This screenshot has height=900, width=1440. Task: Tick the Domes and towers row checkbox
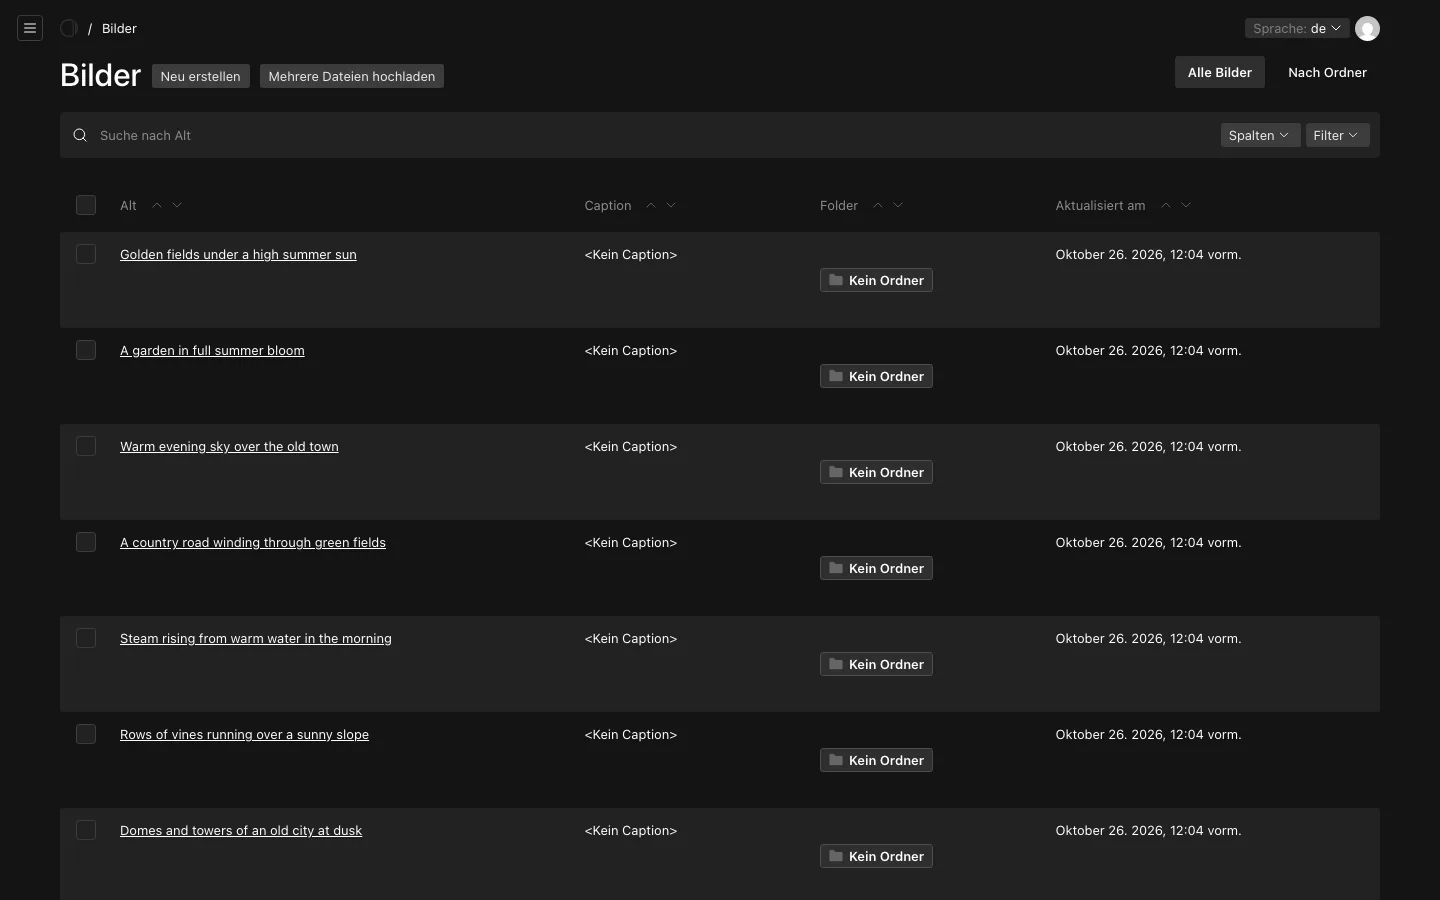pos(86,830)
